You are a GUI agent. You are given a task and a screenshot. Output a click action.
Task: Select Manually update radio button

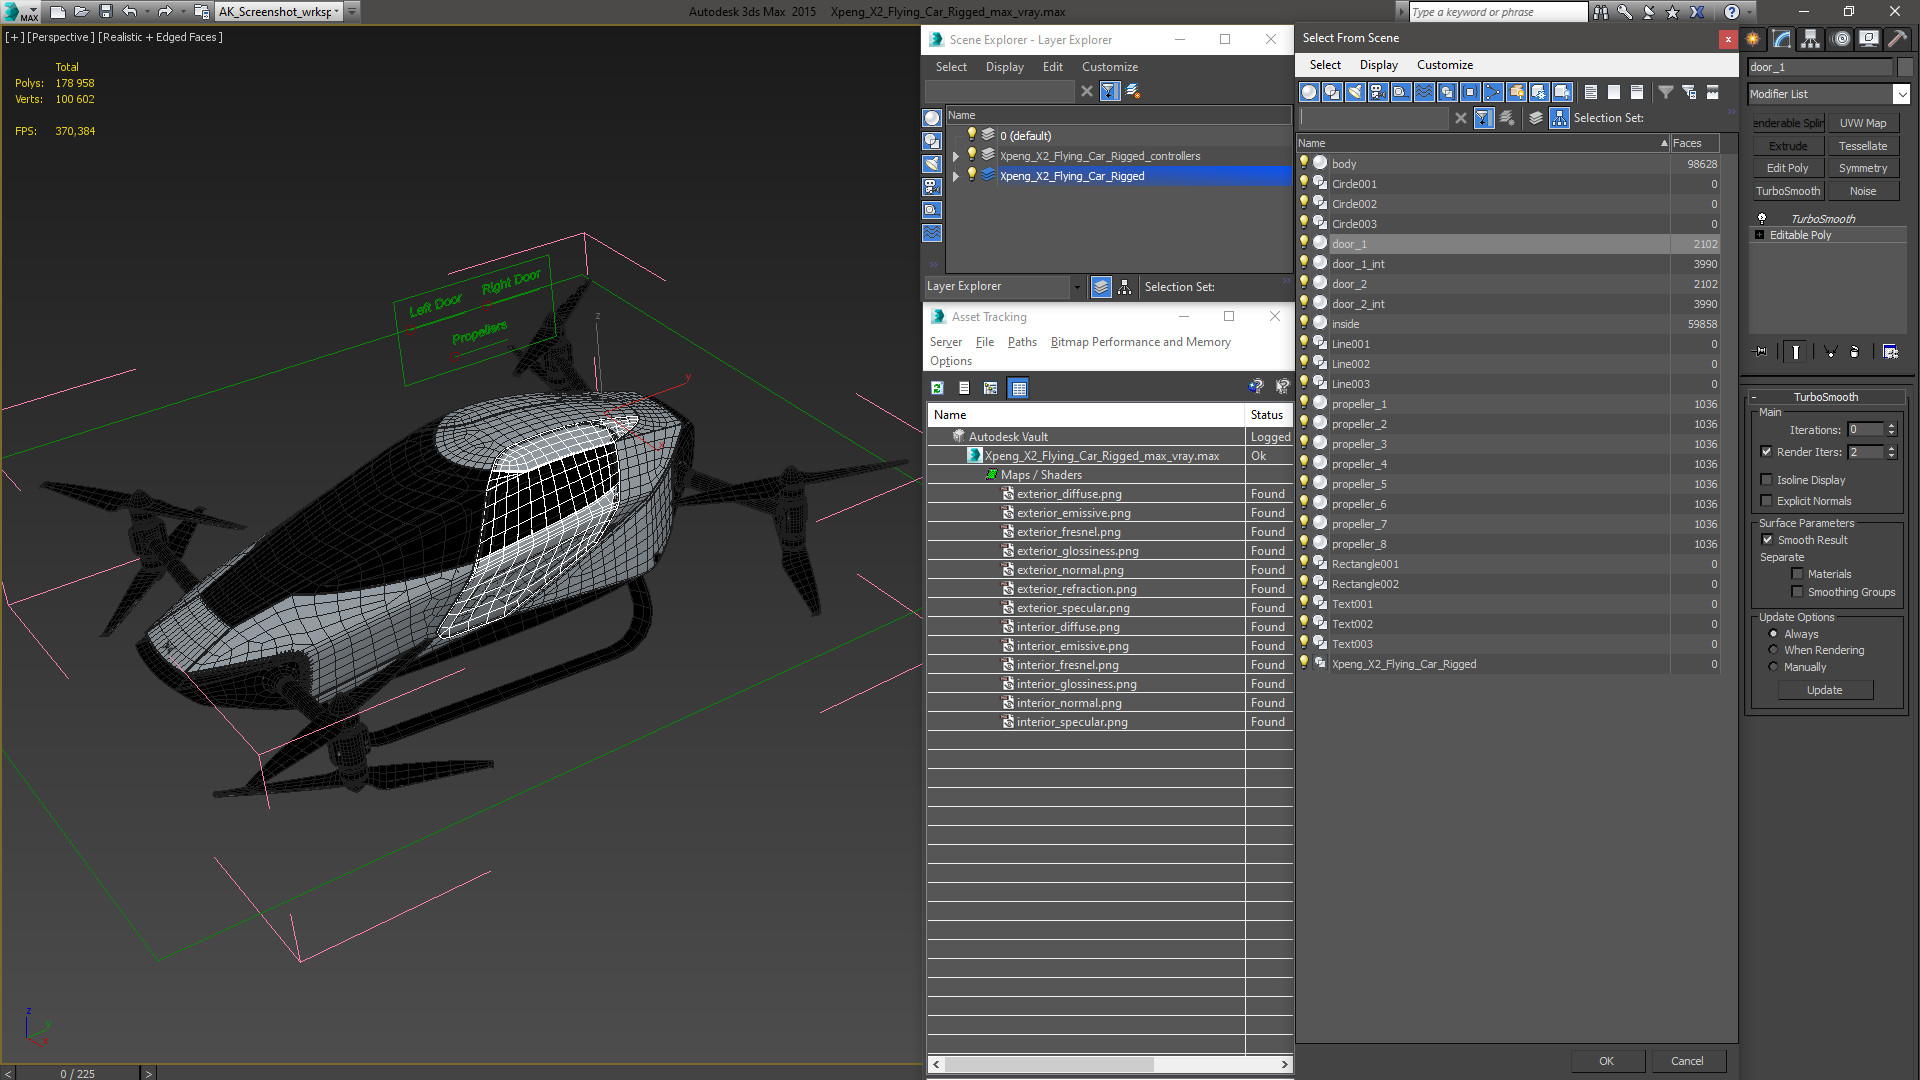(1774, 667)
